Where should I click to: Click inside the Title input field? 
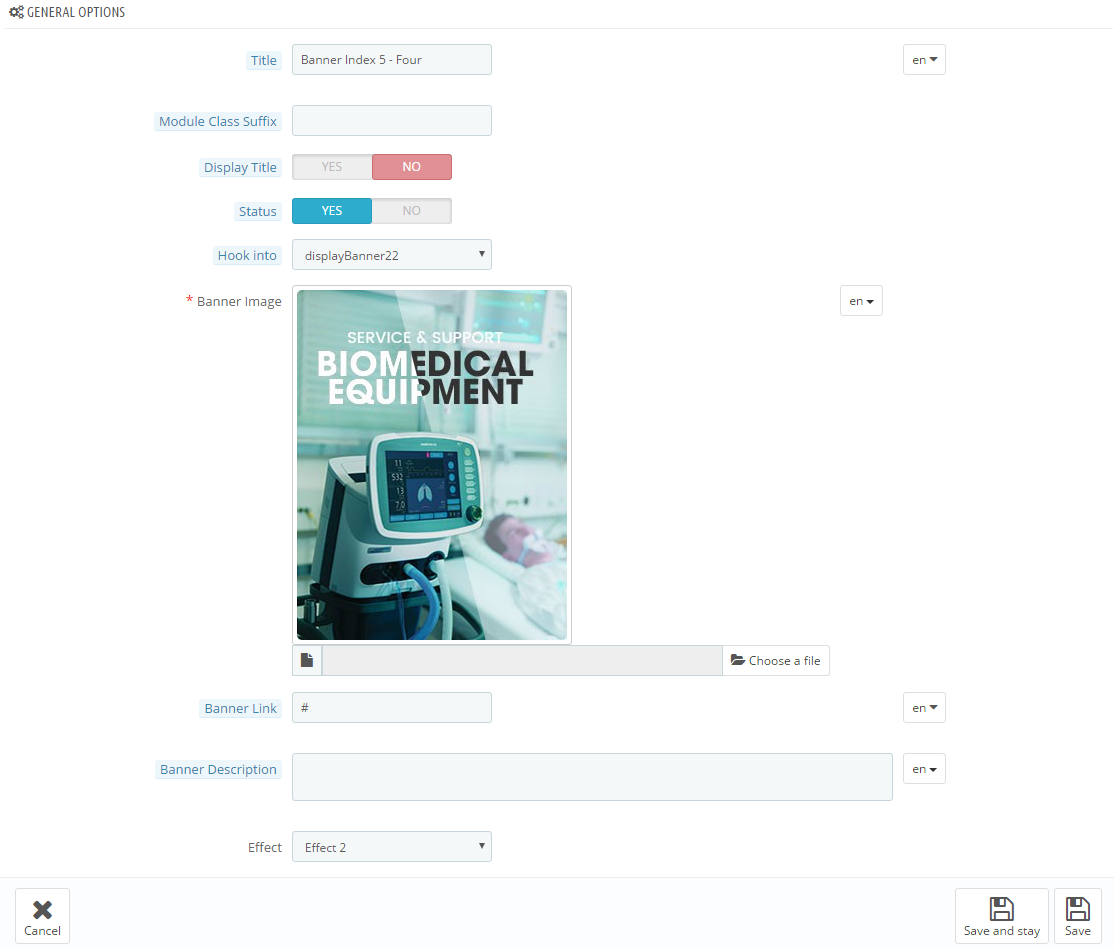point(391,60)
